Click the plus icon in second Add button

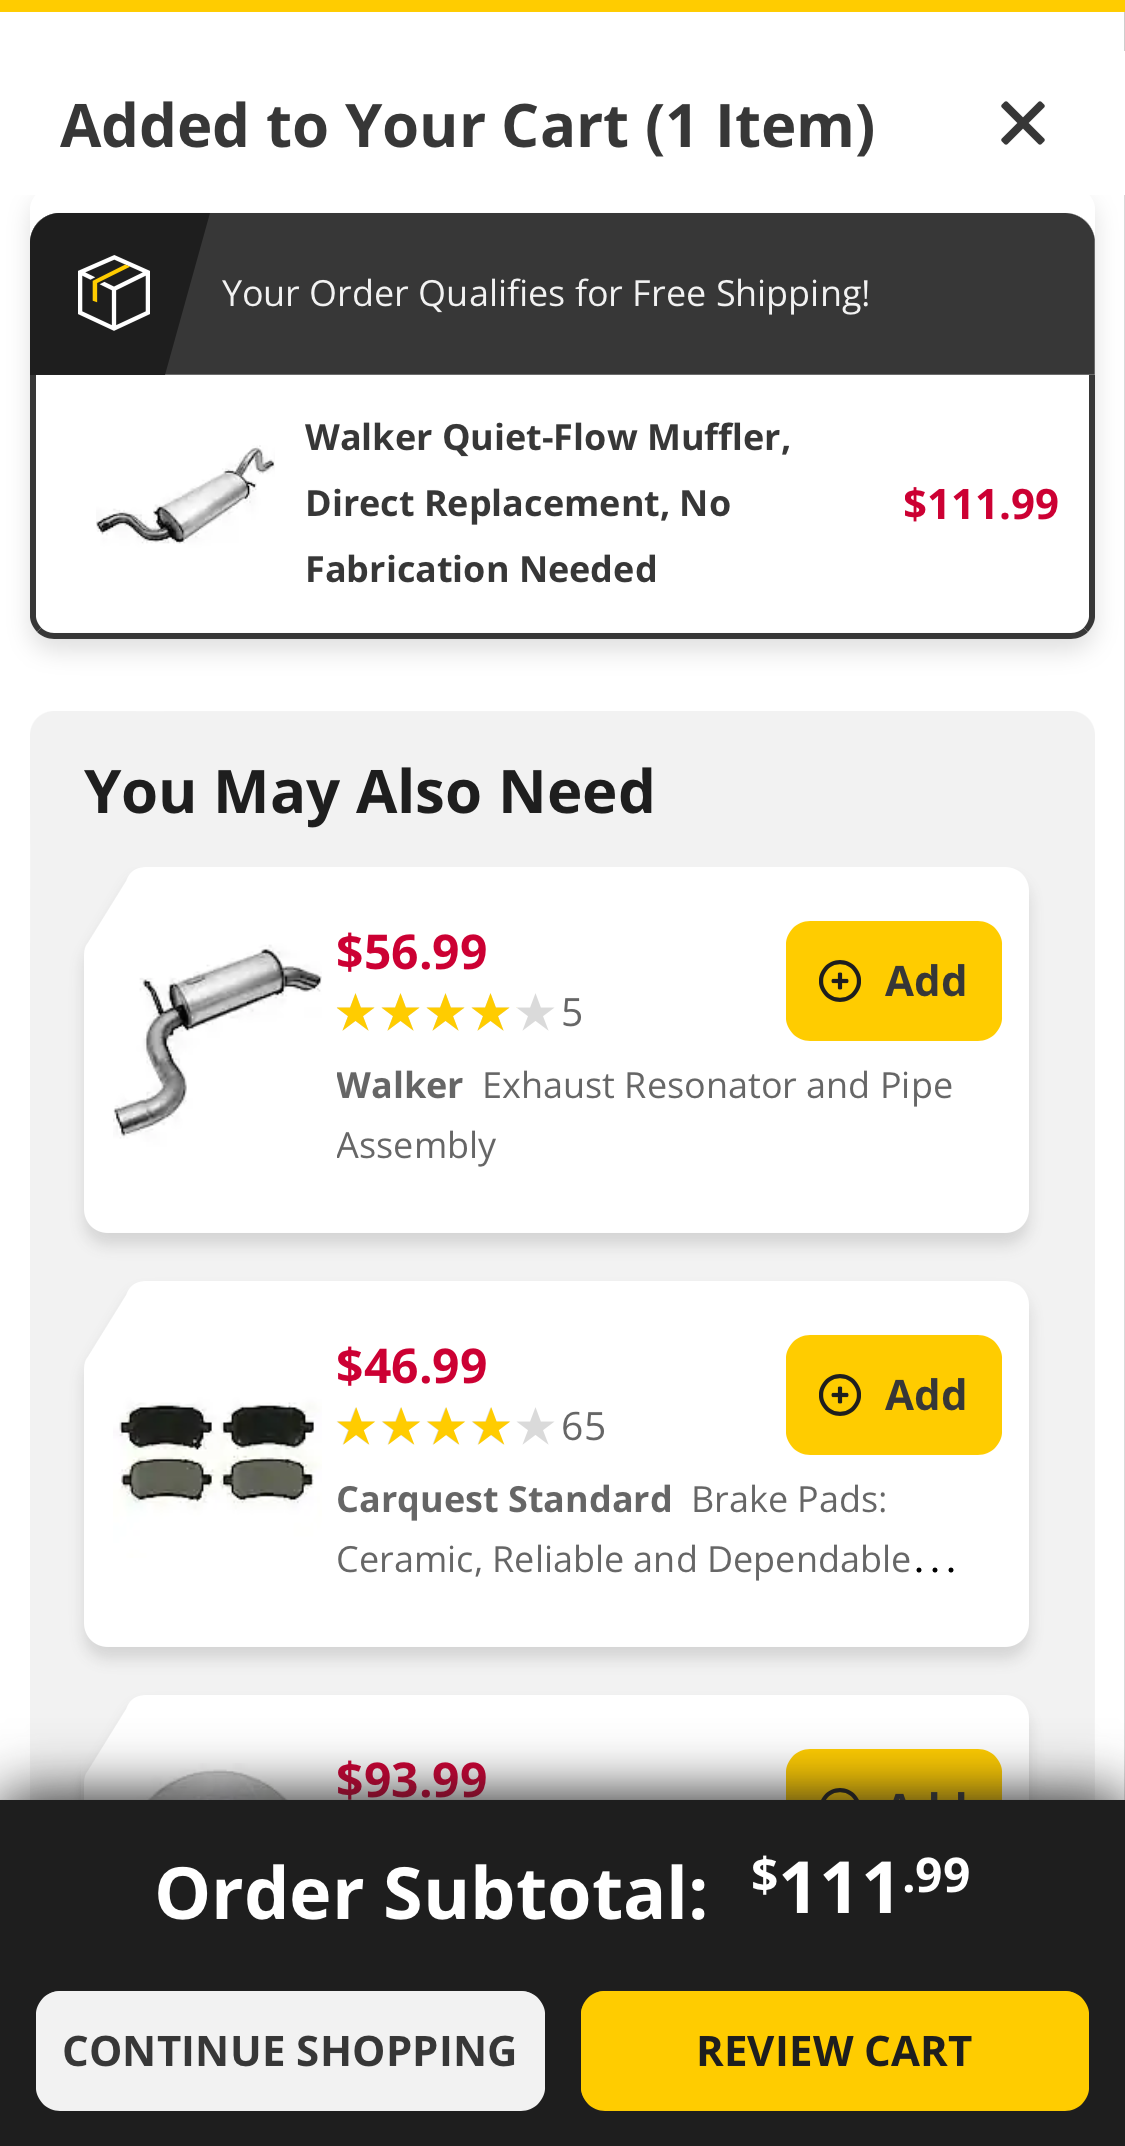841,1395
